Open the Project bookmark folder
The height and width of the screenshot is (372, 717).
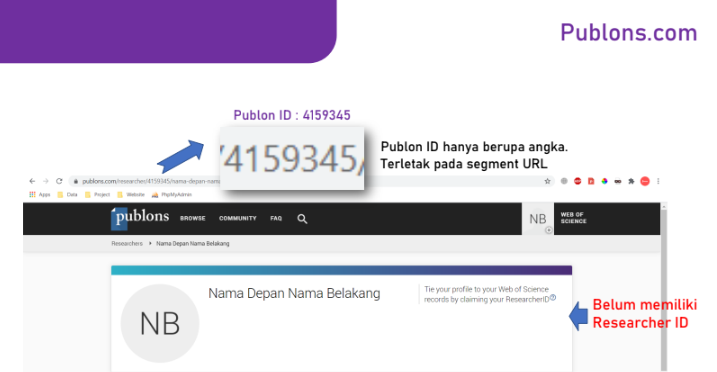[x=97, y=195]
